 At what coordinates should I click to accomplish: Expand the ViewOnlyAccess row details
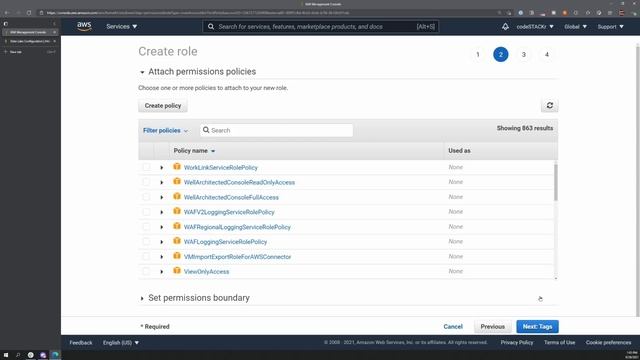(x=162, y=272)
